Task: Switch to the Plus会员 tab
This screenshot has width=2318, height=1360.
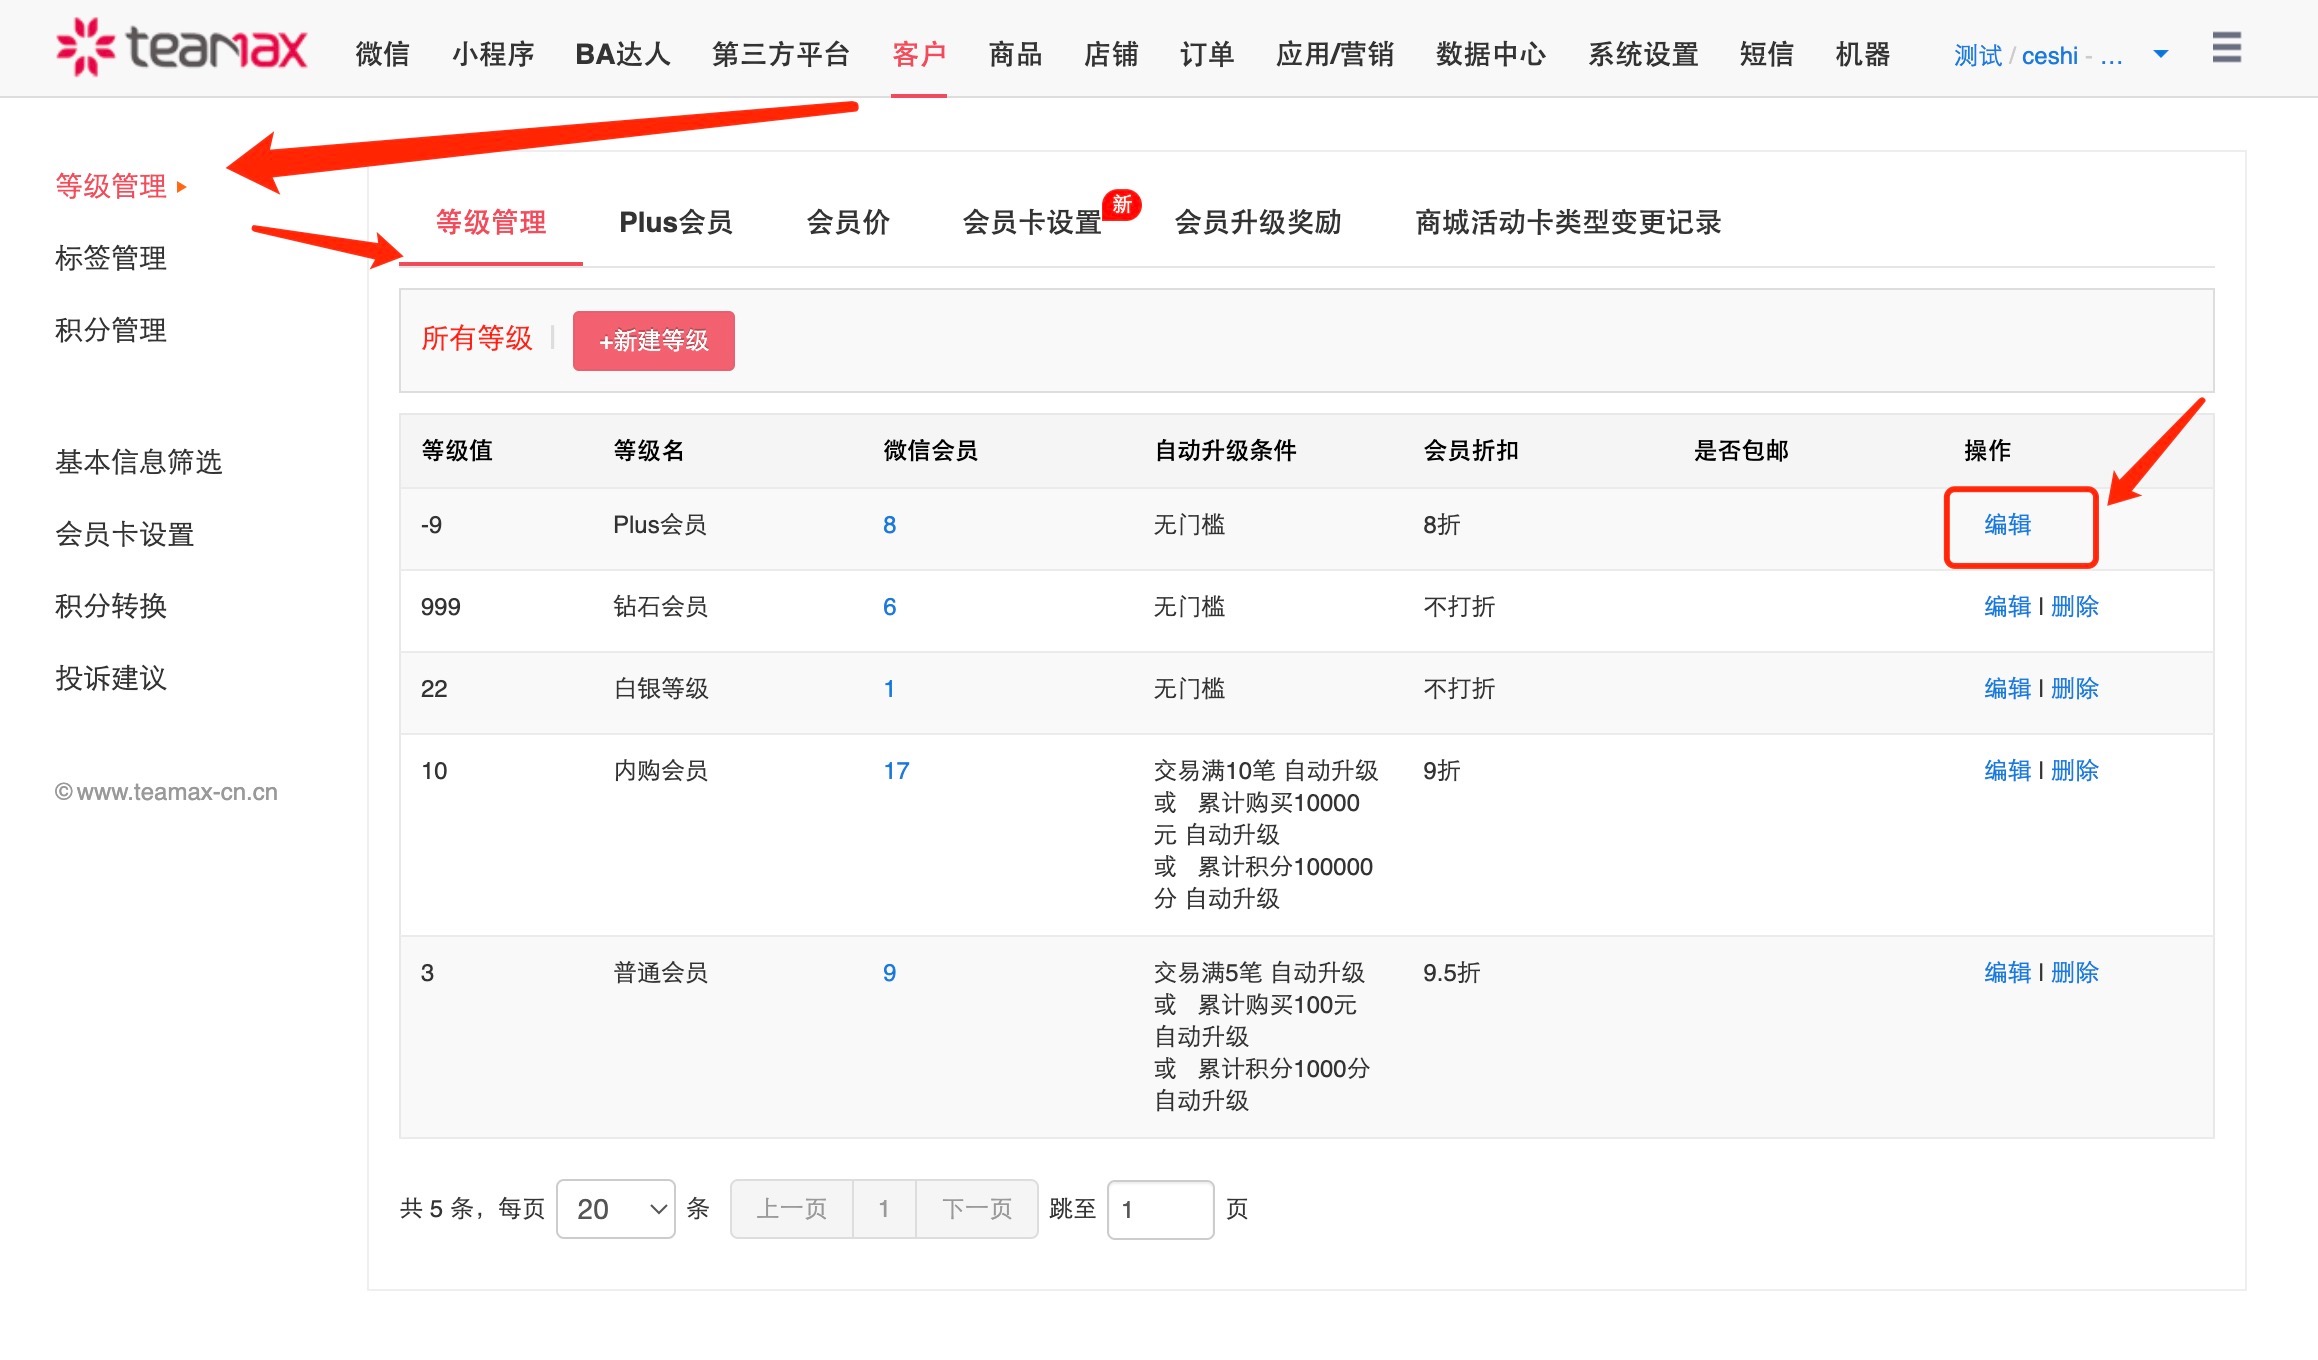Action: tap(675, 222)
